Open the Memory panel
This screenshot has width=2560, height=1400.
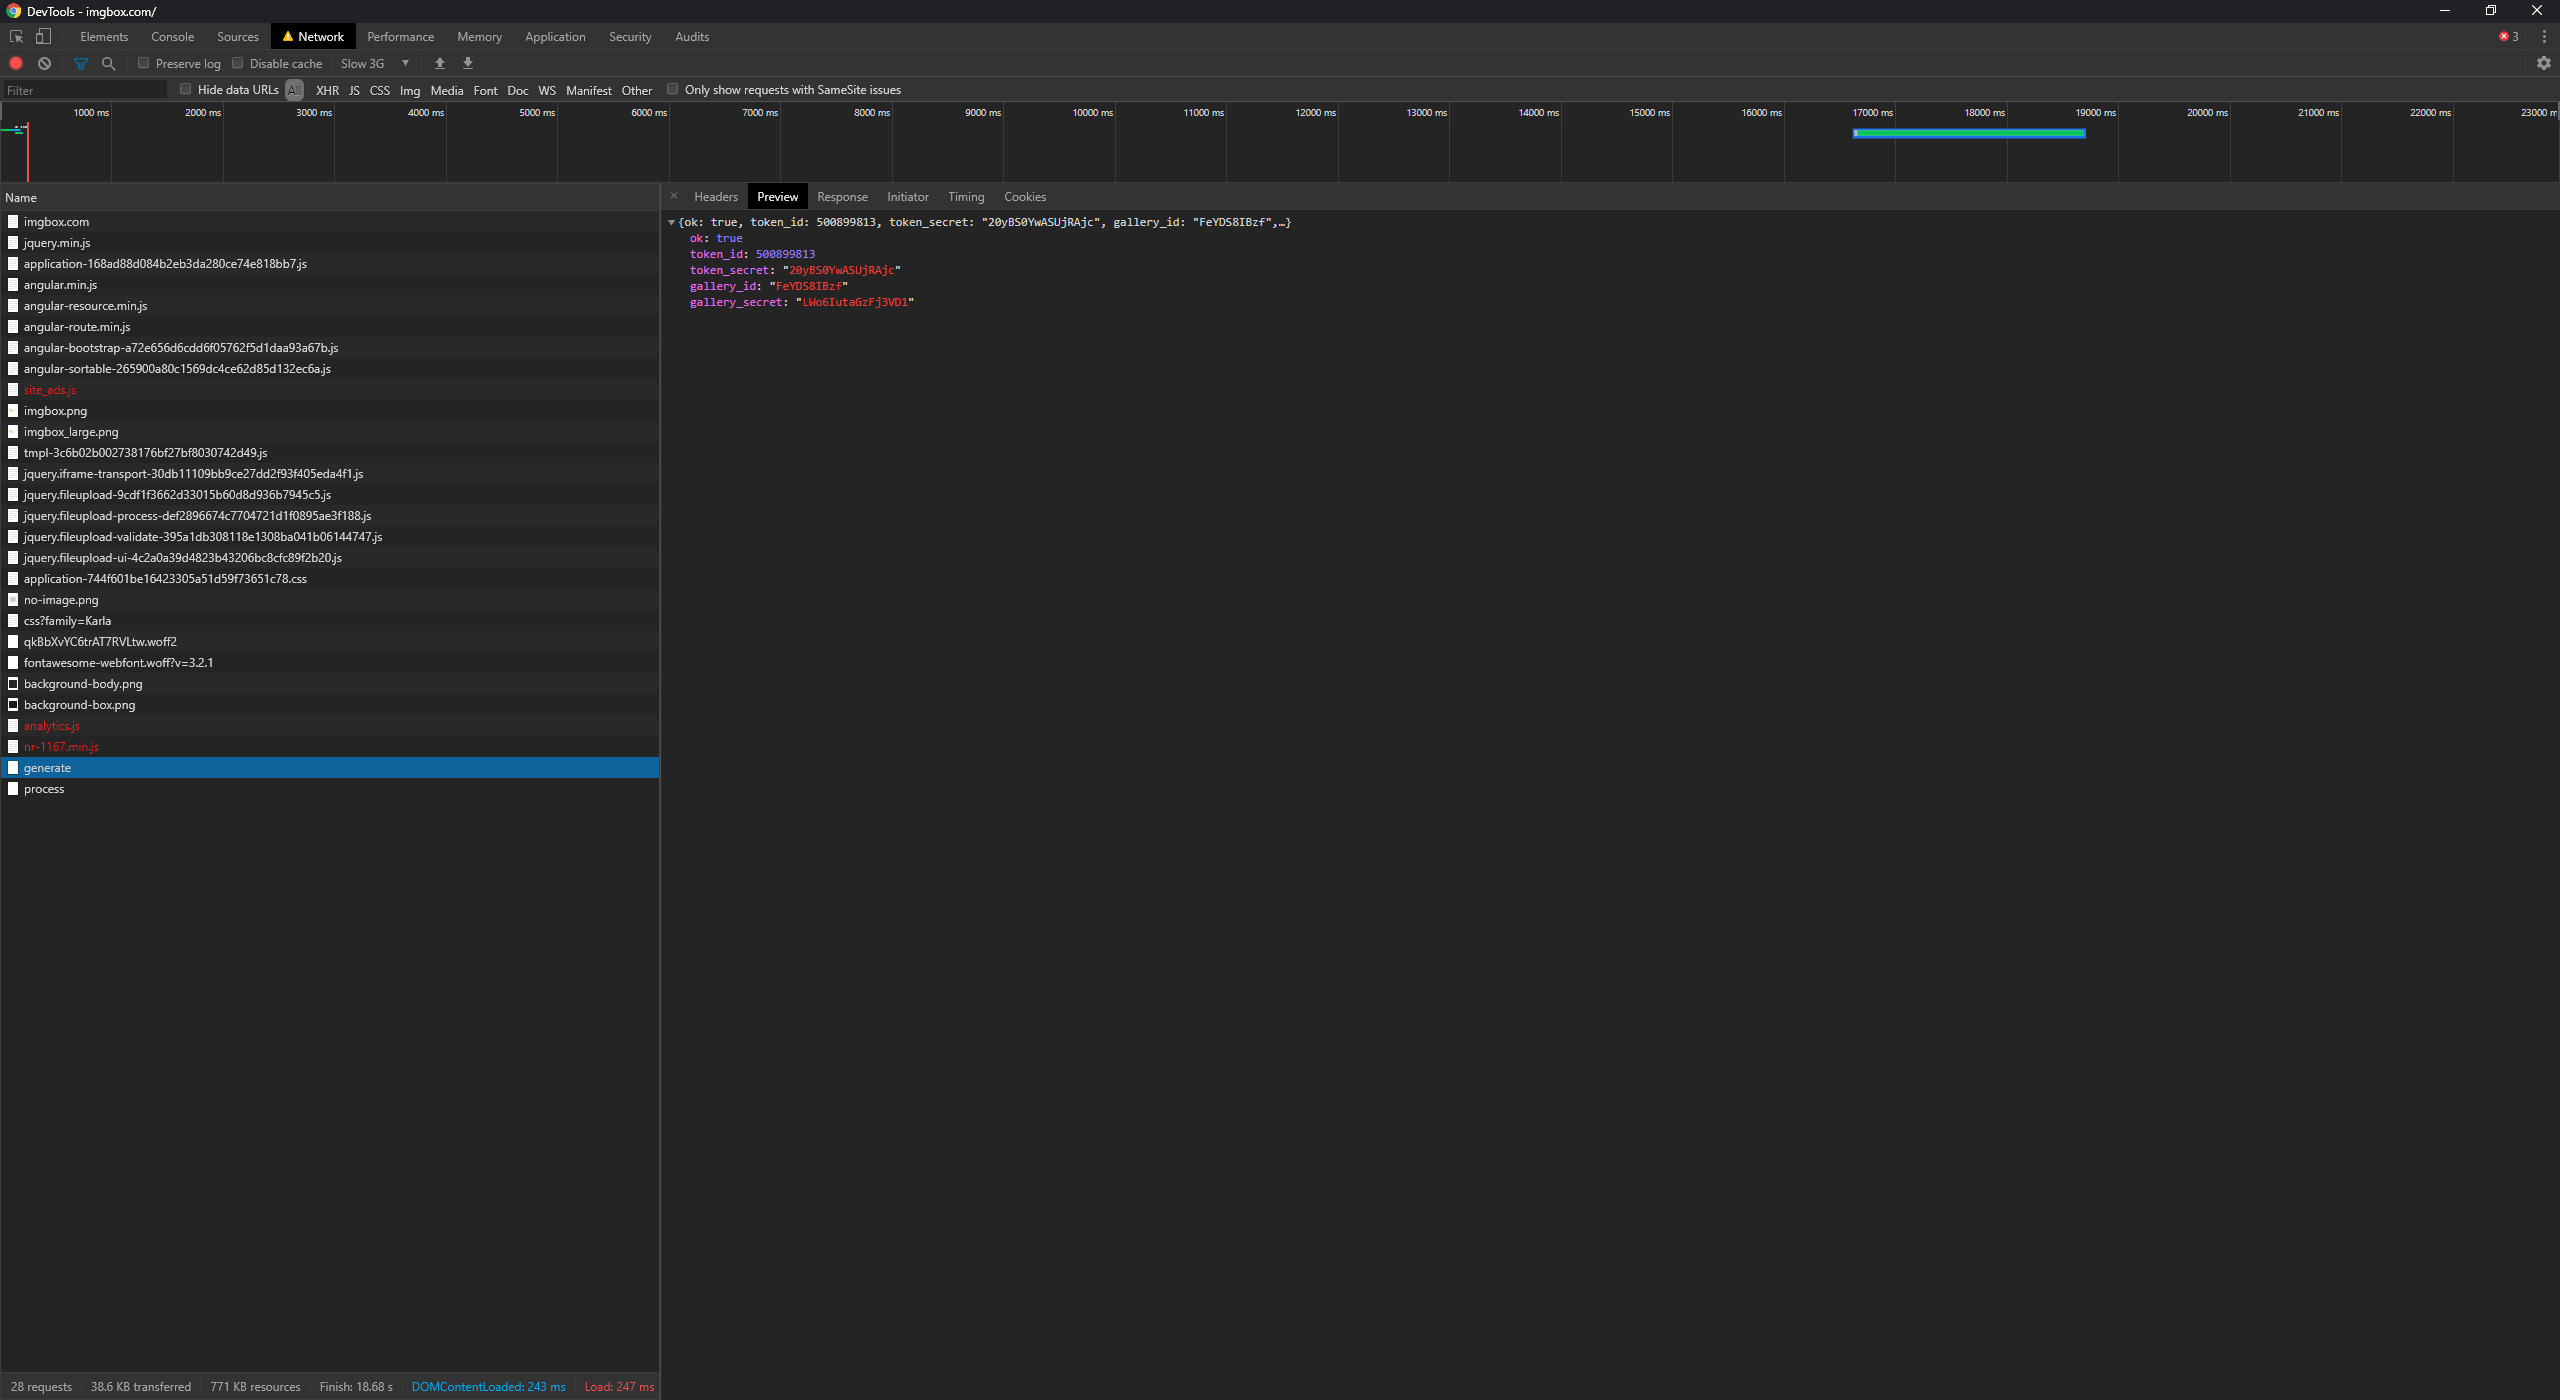click(x=480, y=37)
